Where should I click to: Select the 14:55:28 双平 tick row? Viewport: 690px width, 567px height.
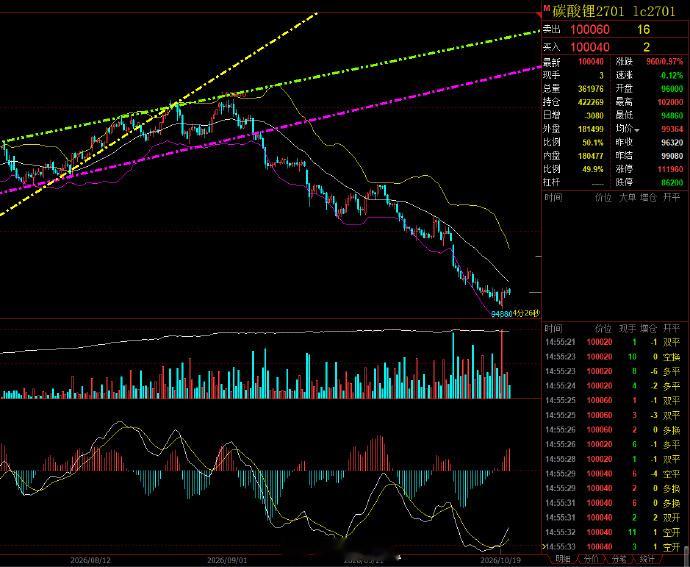click(x=613, y=459)
